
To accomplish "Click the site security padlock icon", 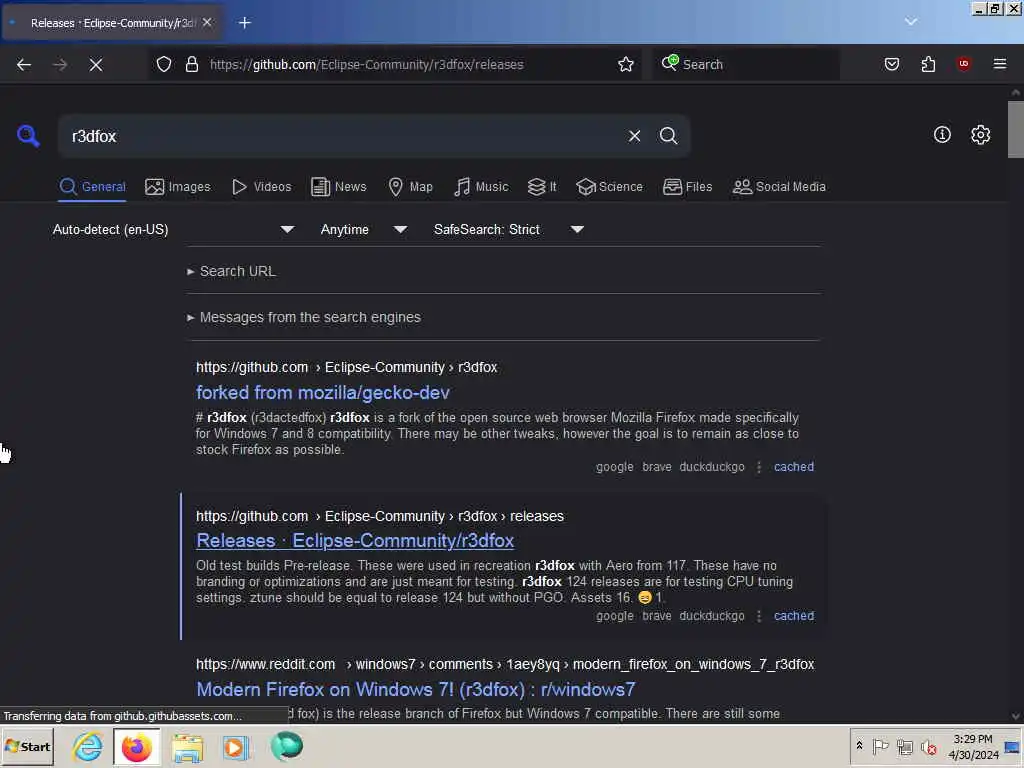I will pos(191,64).
